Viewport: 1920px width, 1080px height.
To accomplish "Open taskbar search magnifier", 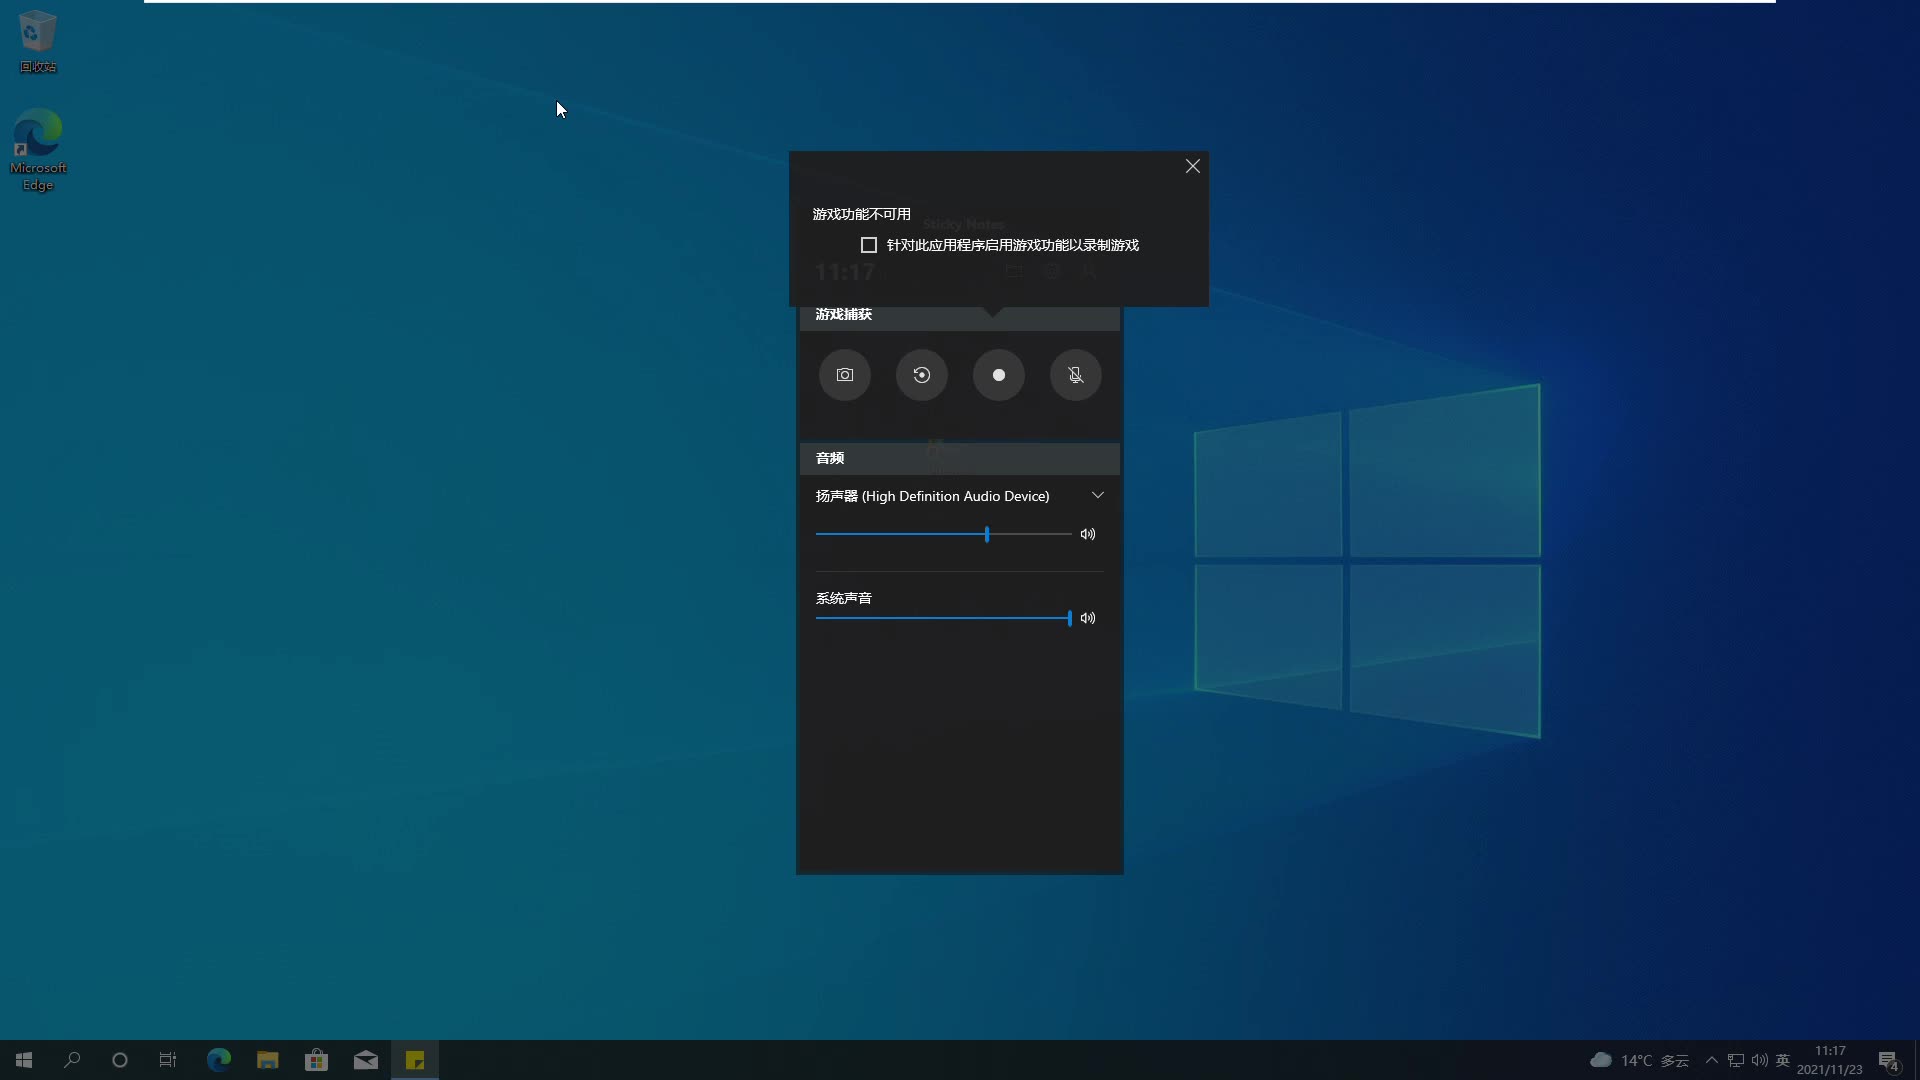I will click(x=72, y=1060).
